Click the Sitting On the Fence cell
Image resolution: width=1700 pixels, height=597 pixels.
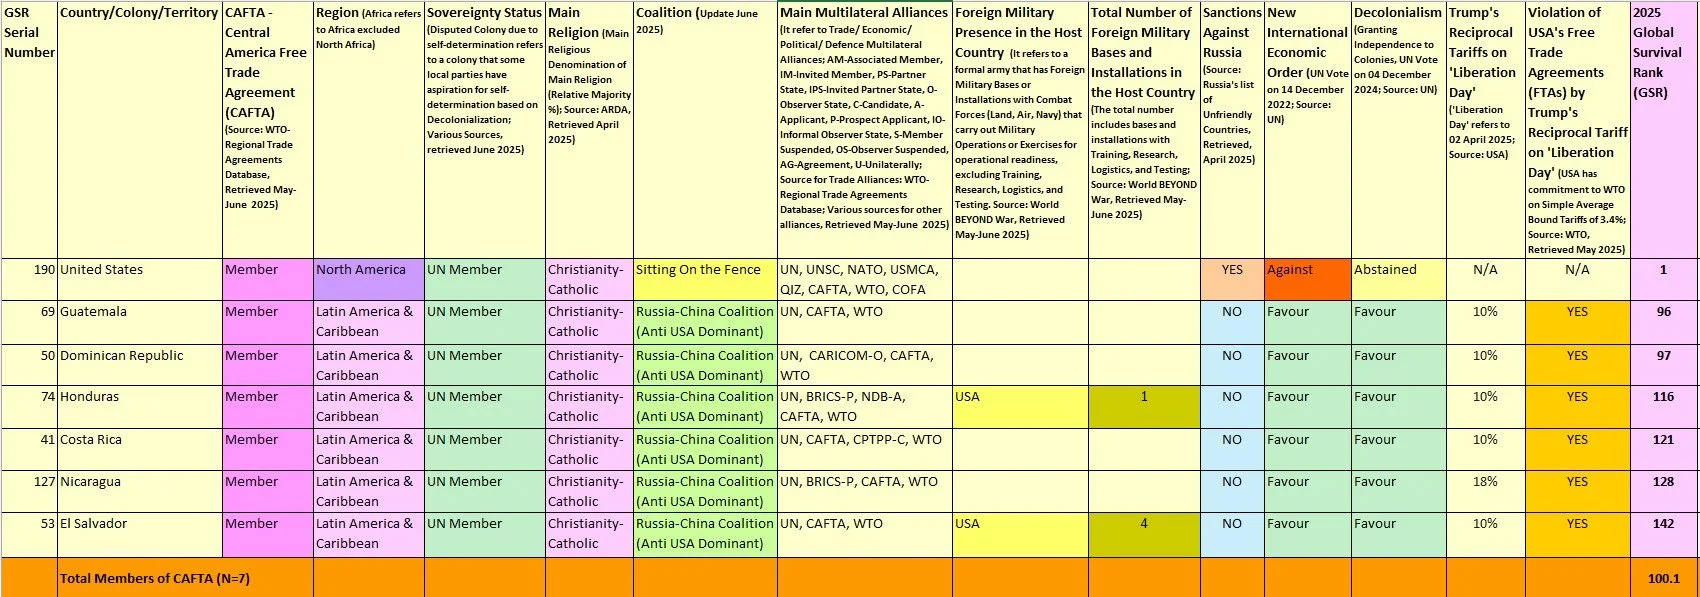(705, 279)
